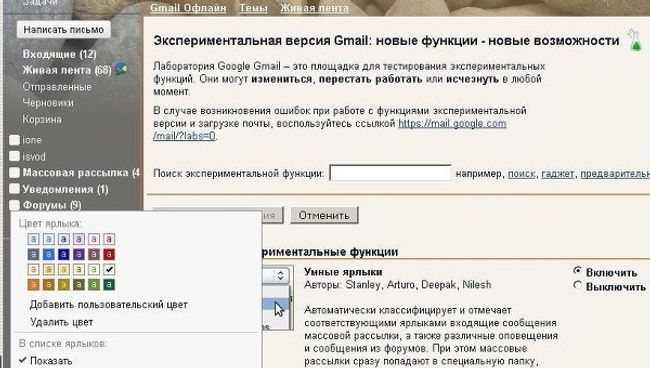
Task: Open color box beside Массовая рассылка label
Action: coord(15,172)
